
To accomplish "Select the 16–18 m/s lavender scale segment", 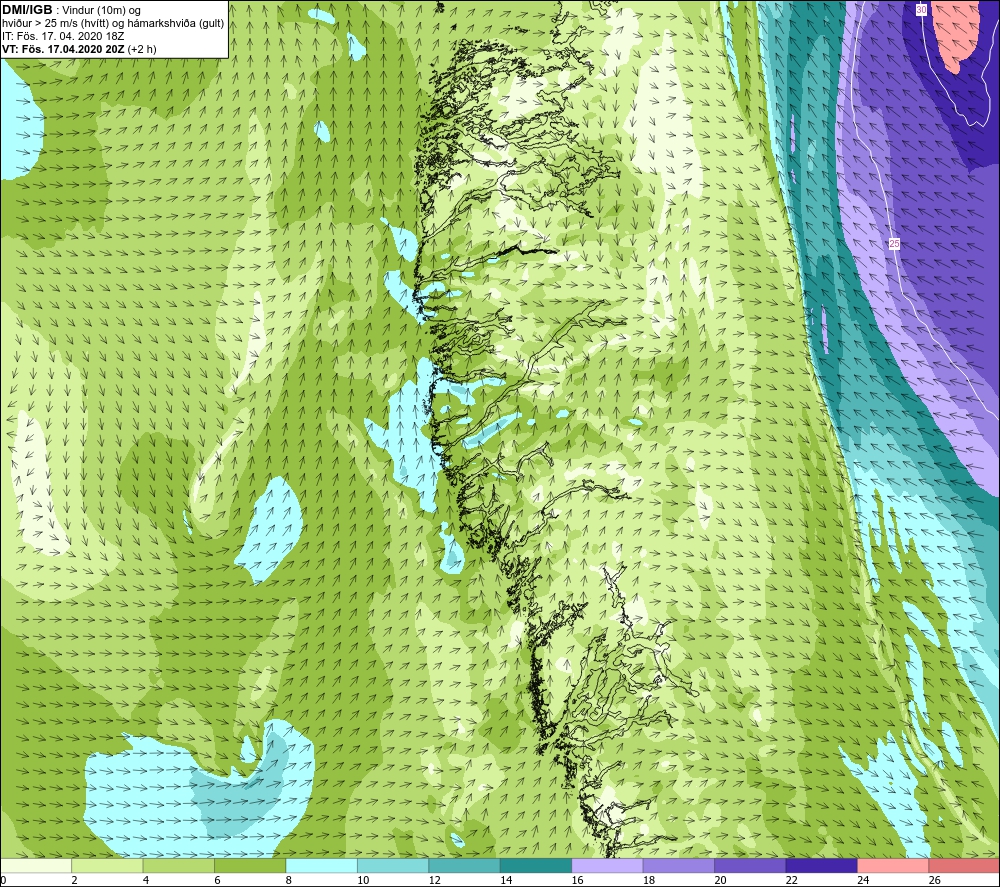I will coord(607,865).
